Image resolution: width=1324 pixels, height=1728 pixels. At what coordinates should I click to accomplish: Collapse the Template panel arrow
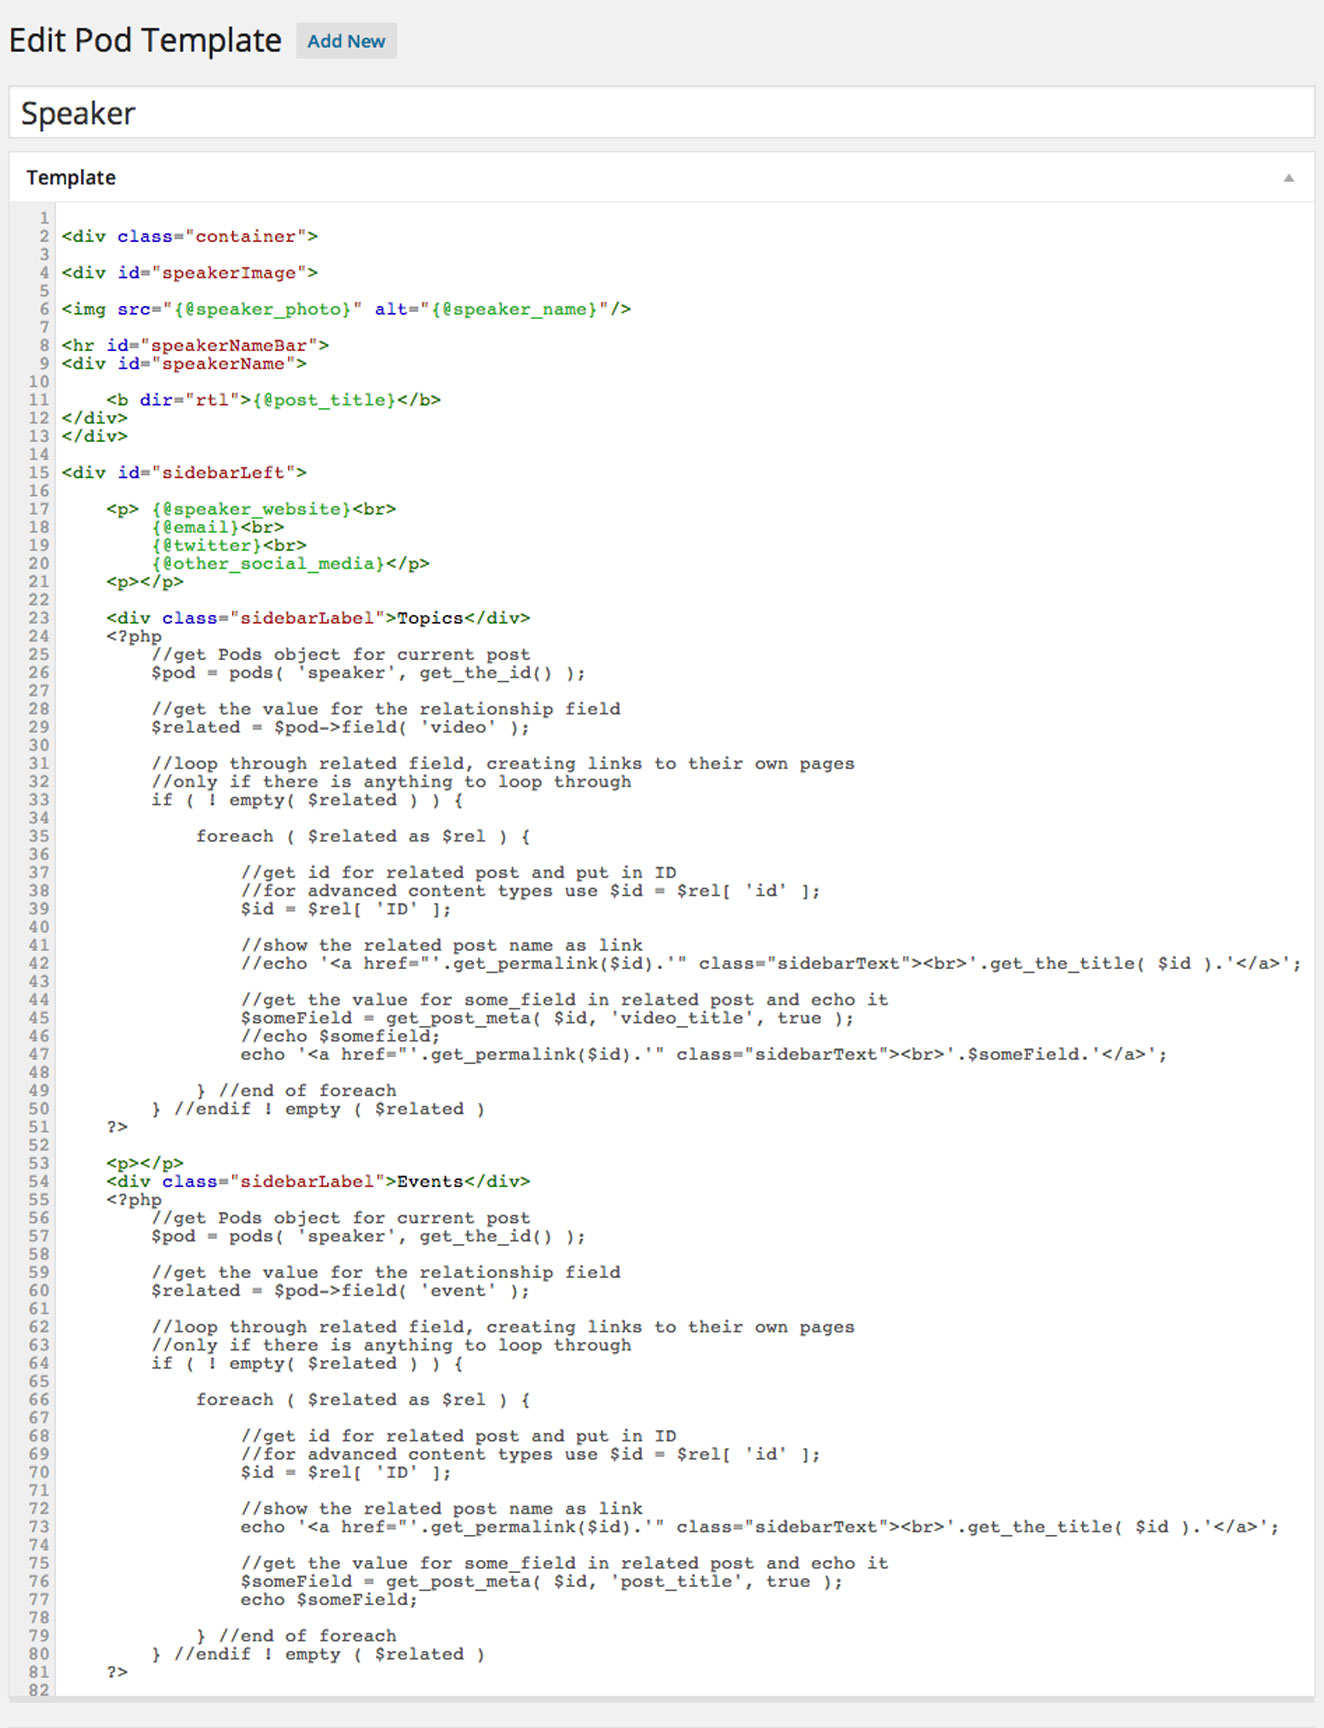(1289, 178)
